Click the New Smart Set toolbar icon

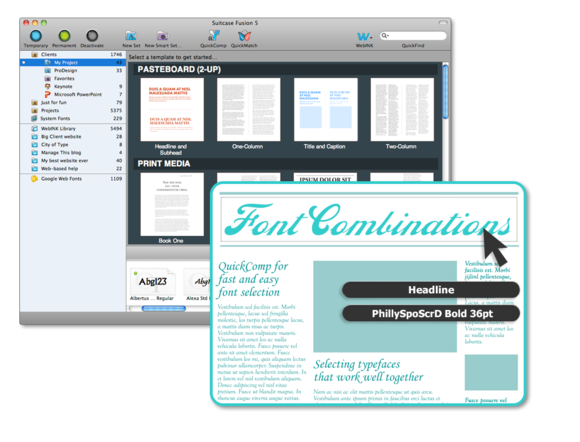[x=163, y=36]
